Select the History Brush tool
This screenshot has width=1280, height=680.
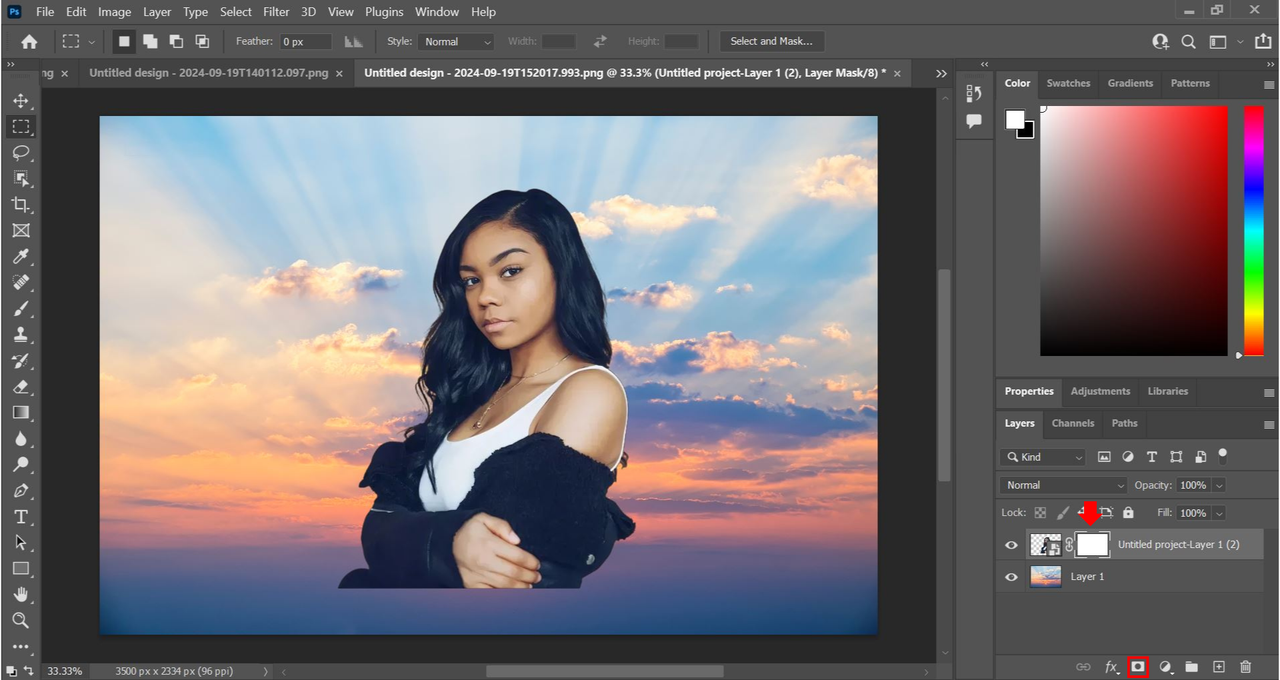pyautogui.click(x=21, y=361)
